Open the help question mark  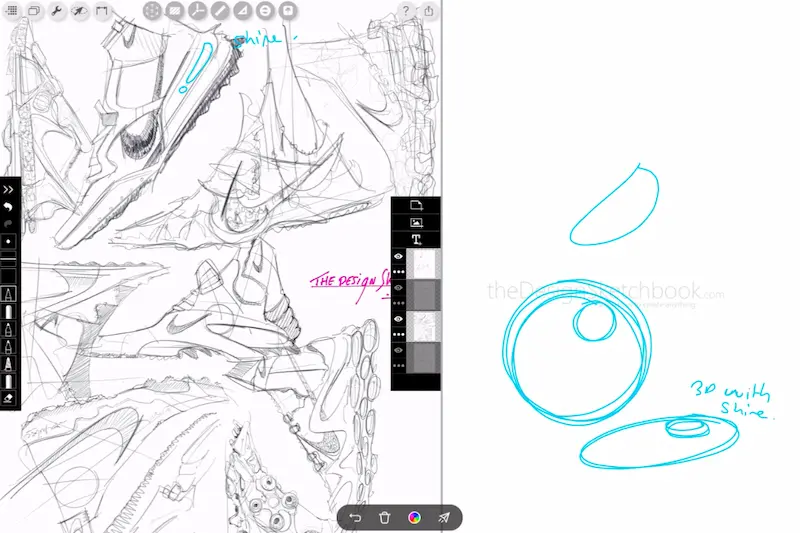406,11
